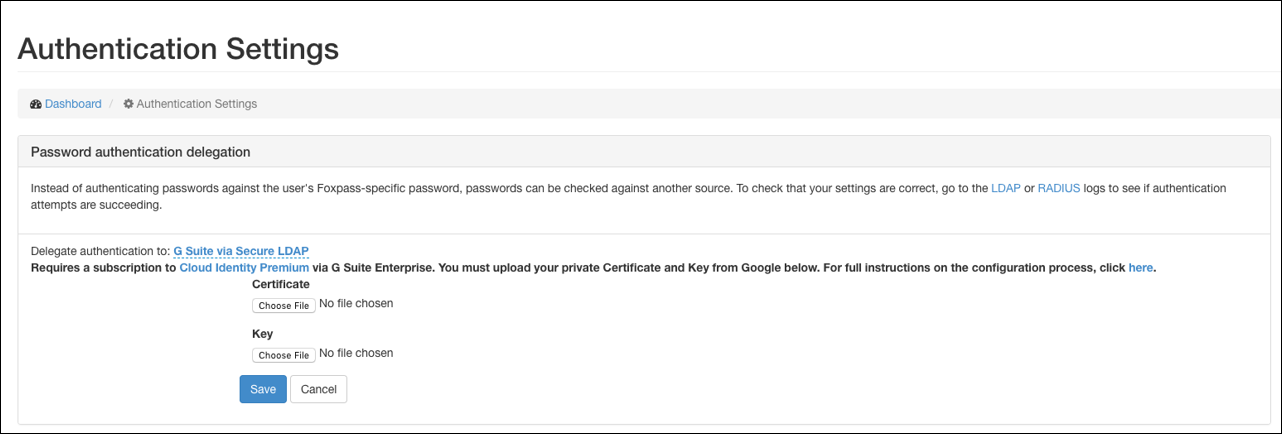The height and width of the screenshot is (434, 1282).
Task: Click 'No file chosen' under Key
Action: click(356, 353)
